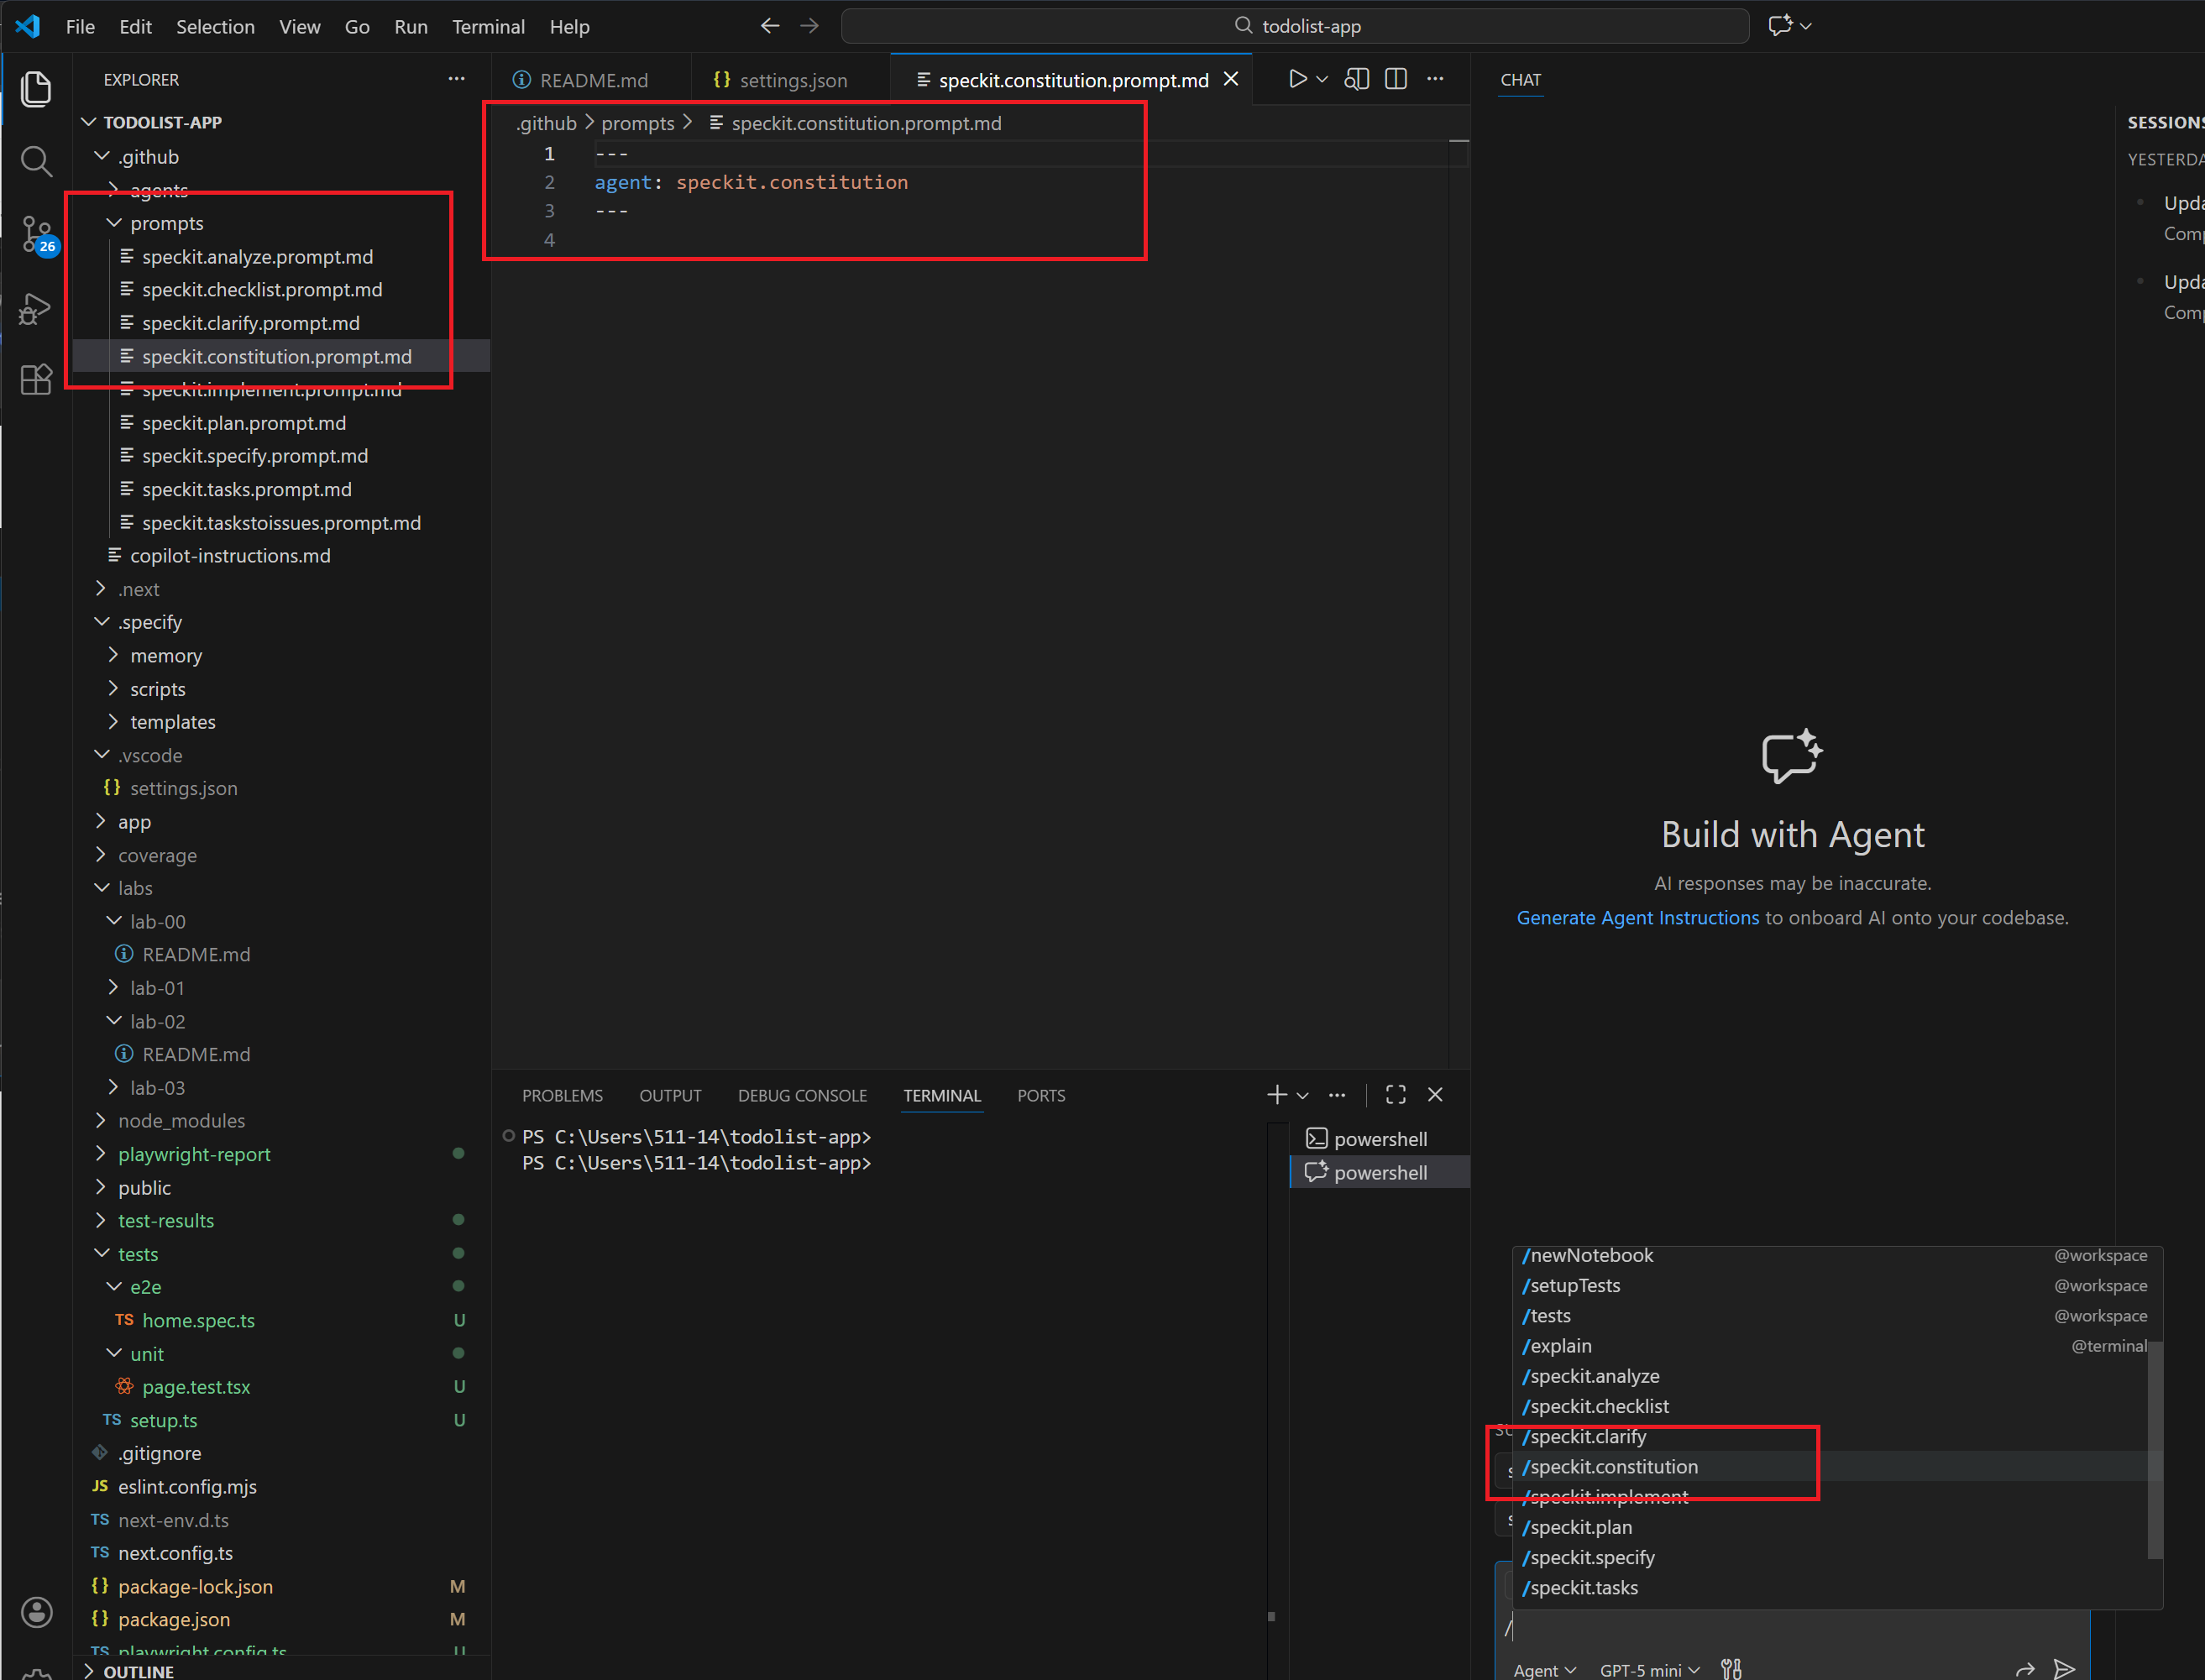Screen dimensions: 2205x1680
Task: Open the Agent mode dropdown in chat
Action: (1544, 1670)
